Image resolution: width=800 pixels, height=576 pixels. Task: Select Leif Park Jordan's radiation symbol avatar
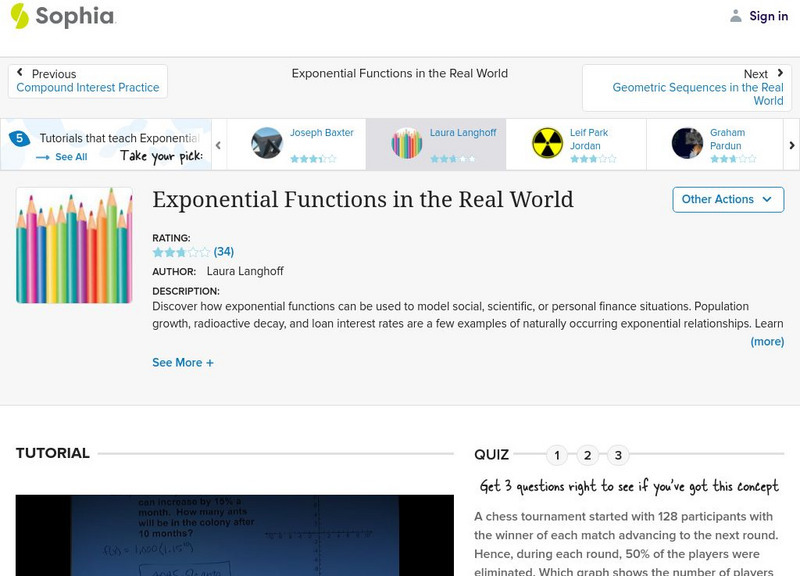tap(545, 143)
